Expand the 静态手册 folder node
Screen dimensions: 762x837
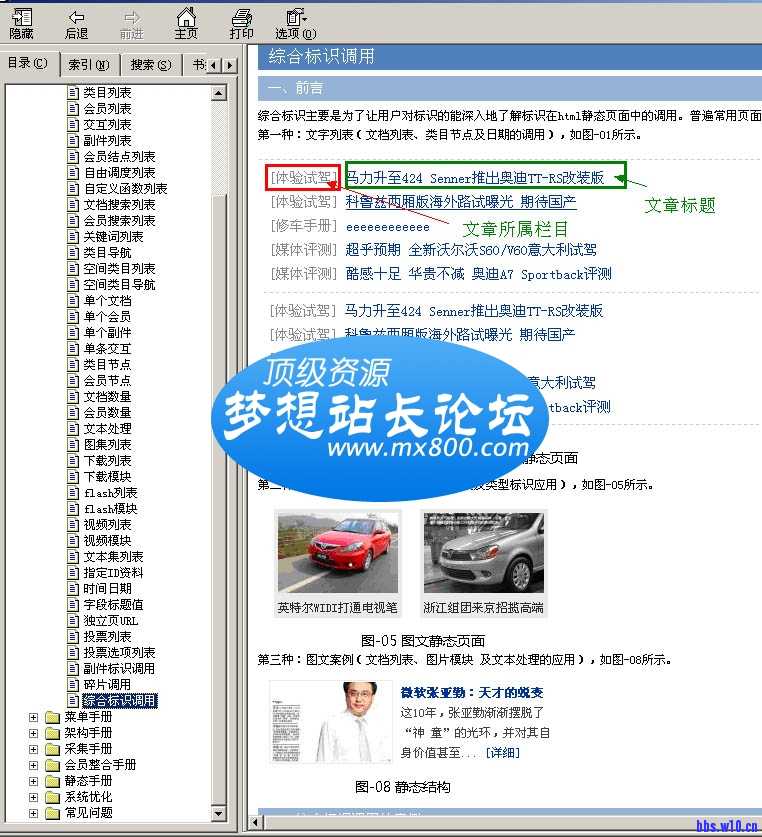(34, 781)
